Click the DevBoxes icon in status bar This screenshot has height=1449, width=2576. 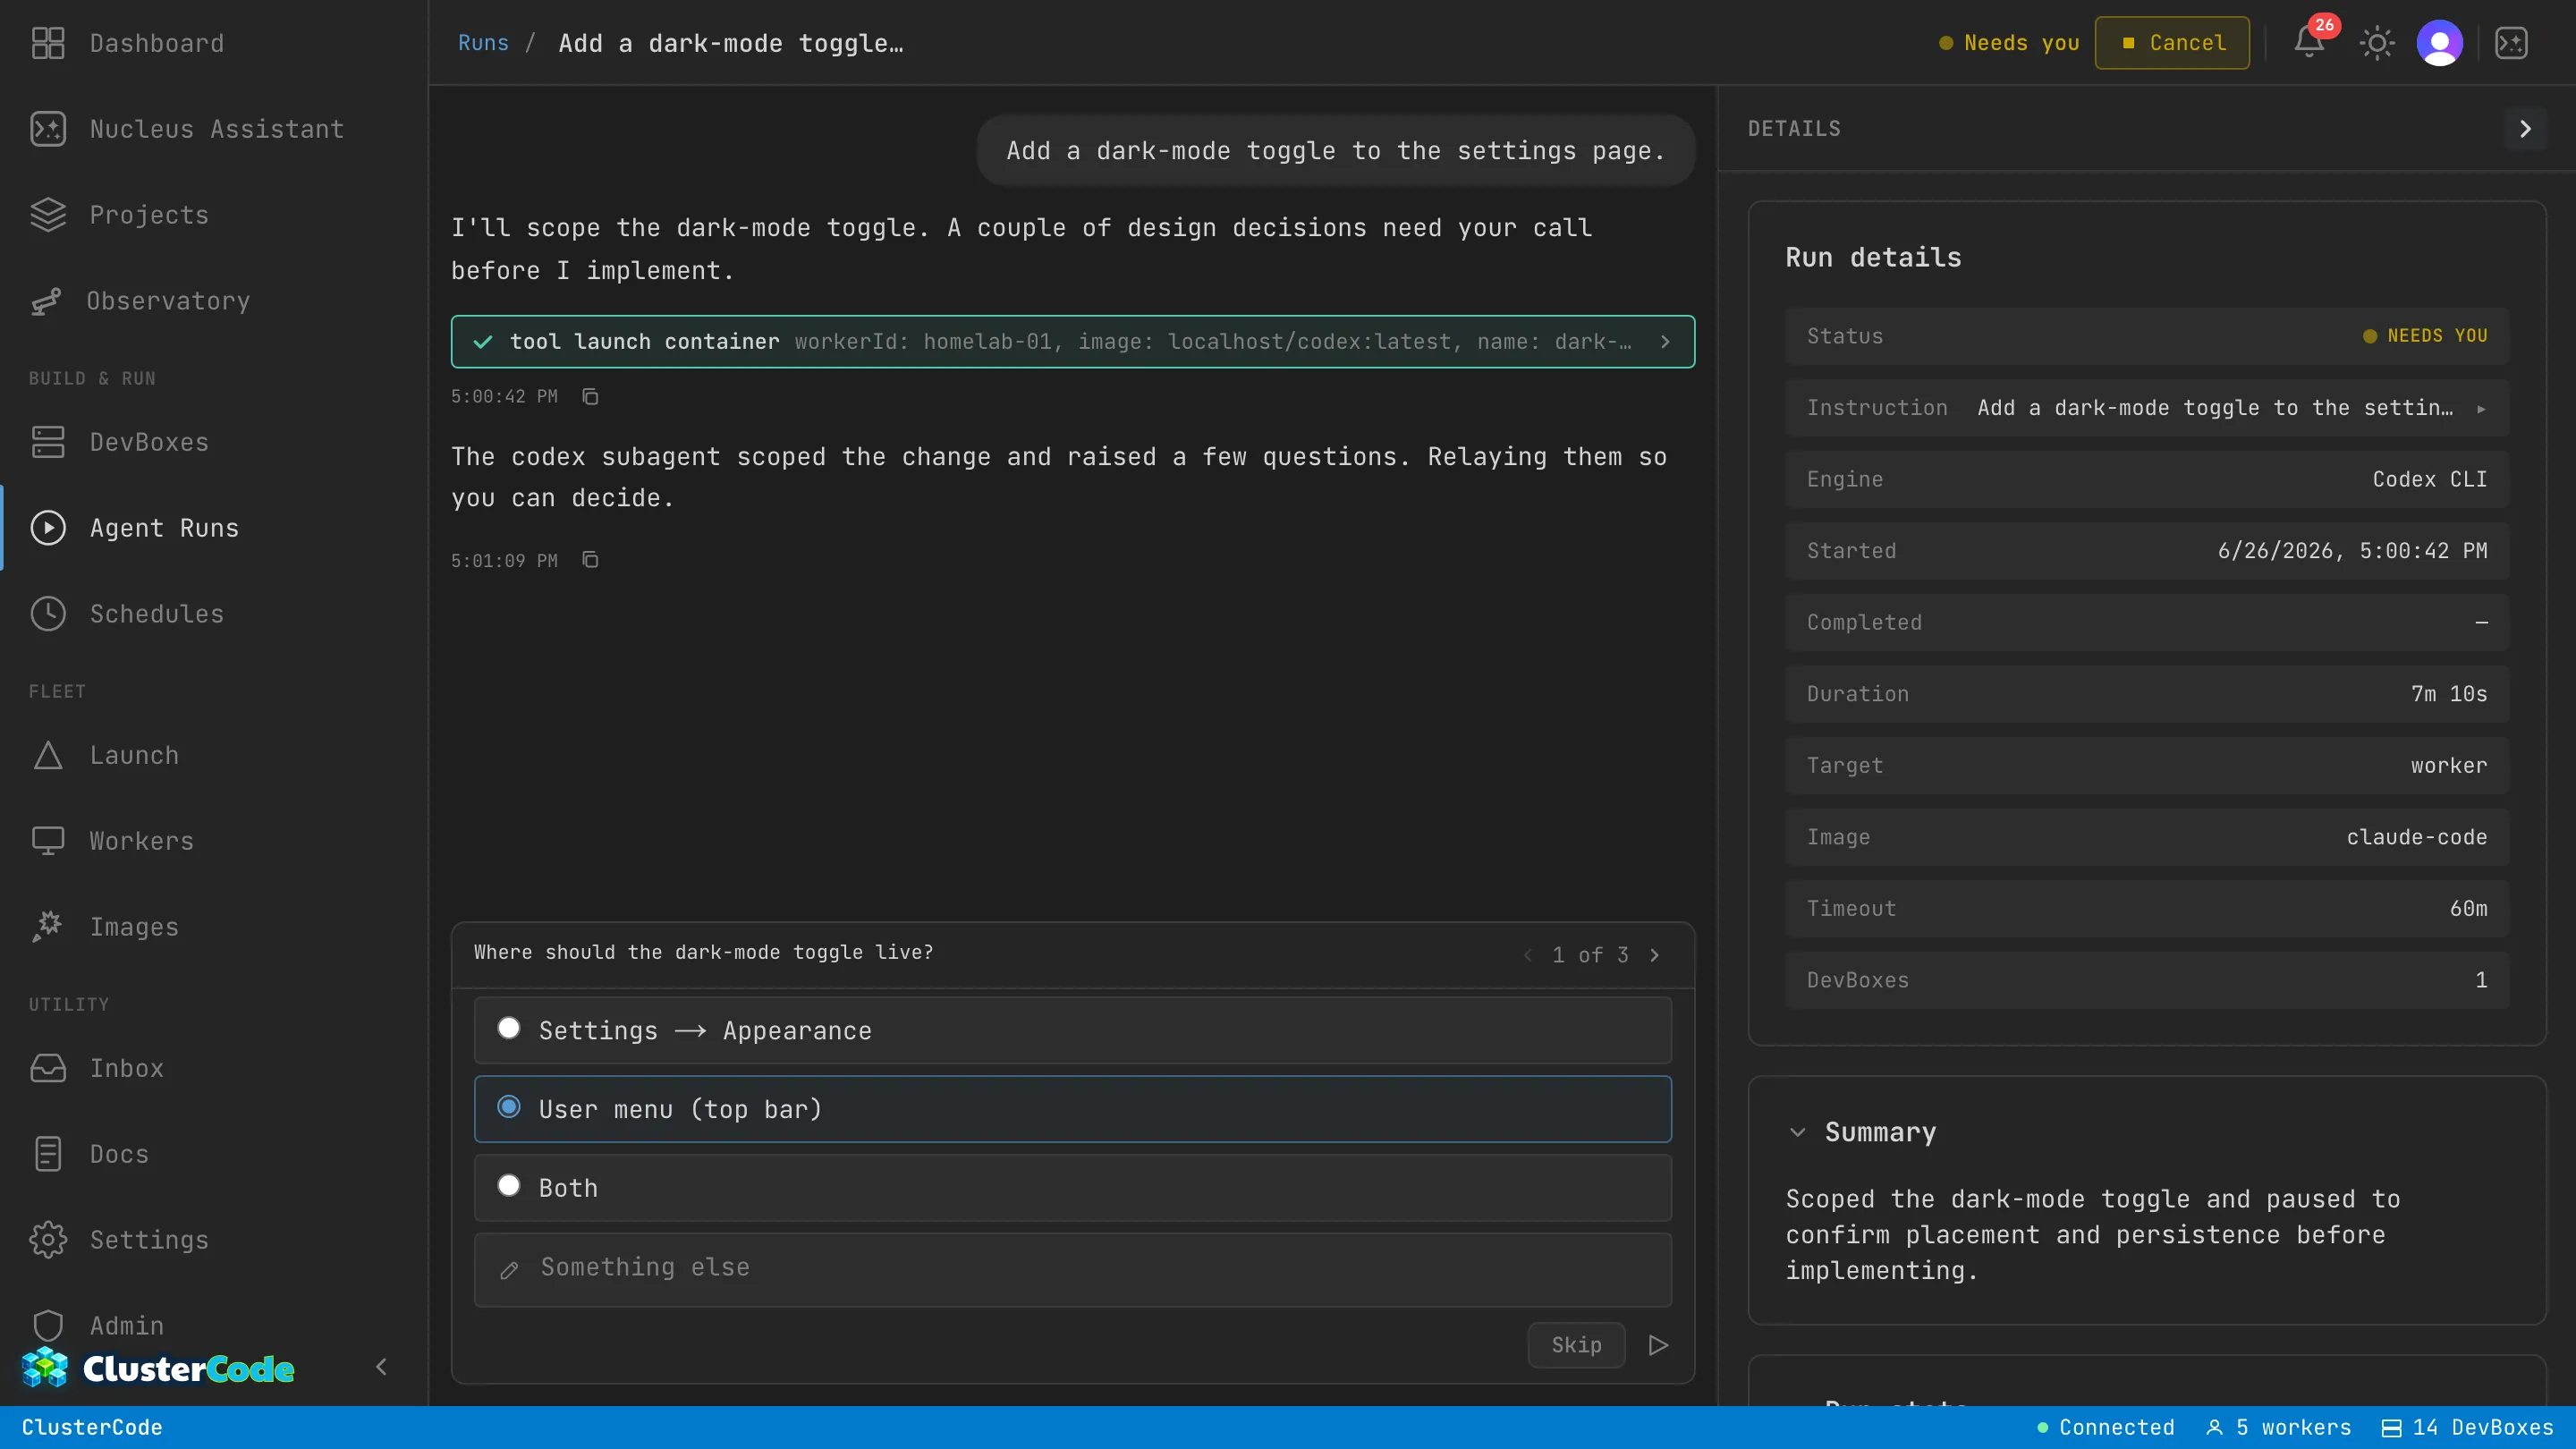coord(2391,1428)
